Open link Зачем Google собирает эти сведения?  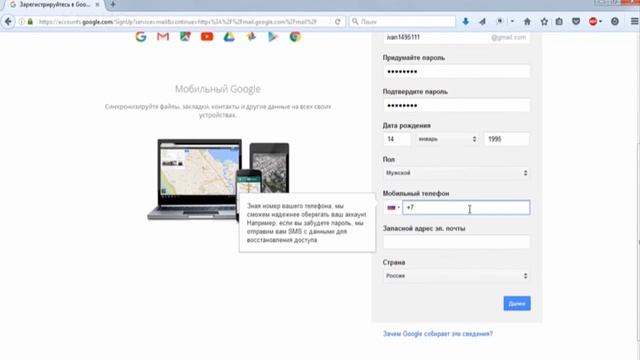click(x=438, y=334)
